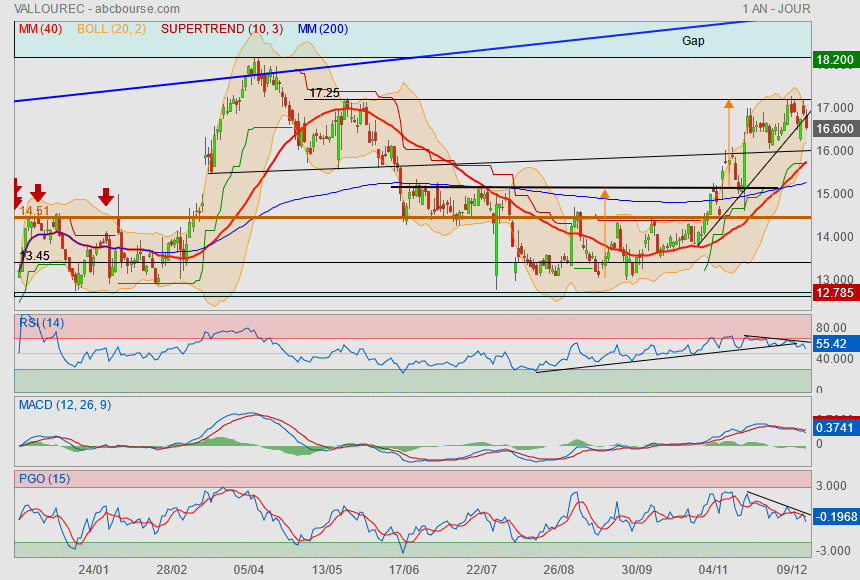Screen dimensions: 860x580
Task: Click the 17.25 resistance level label
Action: 325,93
